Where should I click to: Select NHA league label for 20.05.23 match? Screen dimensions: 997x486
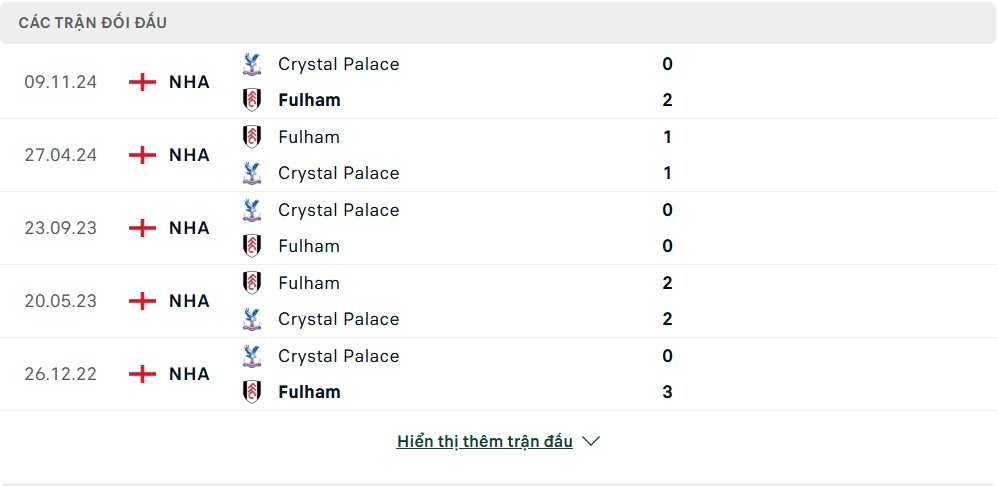(x=189, y=301)
